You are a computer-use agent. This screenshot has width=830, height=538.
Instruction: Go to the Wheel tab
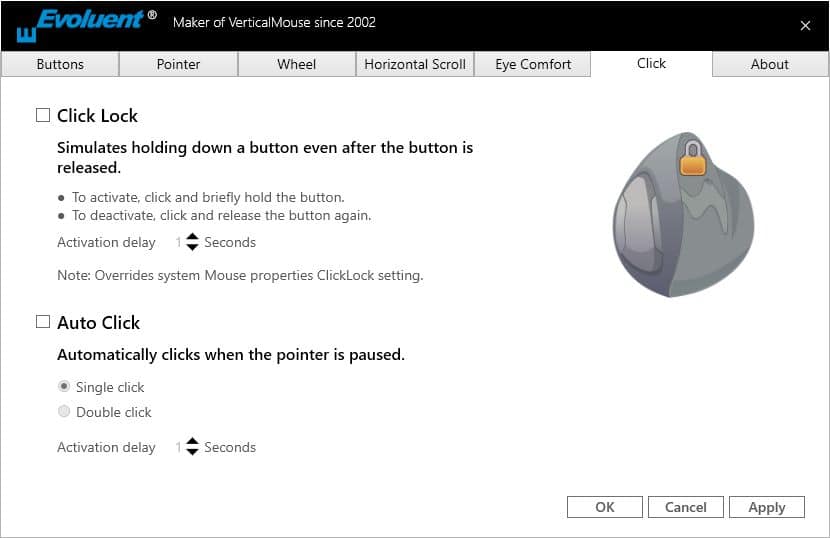[296, 64]
